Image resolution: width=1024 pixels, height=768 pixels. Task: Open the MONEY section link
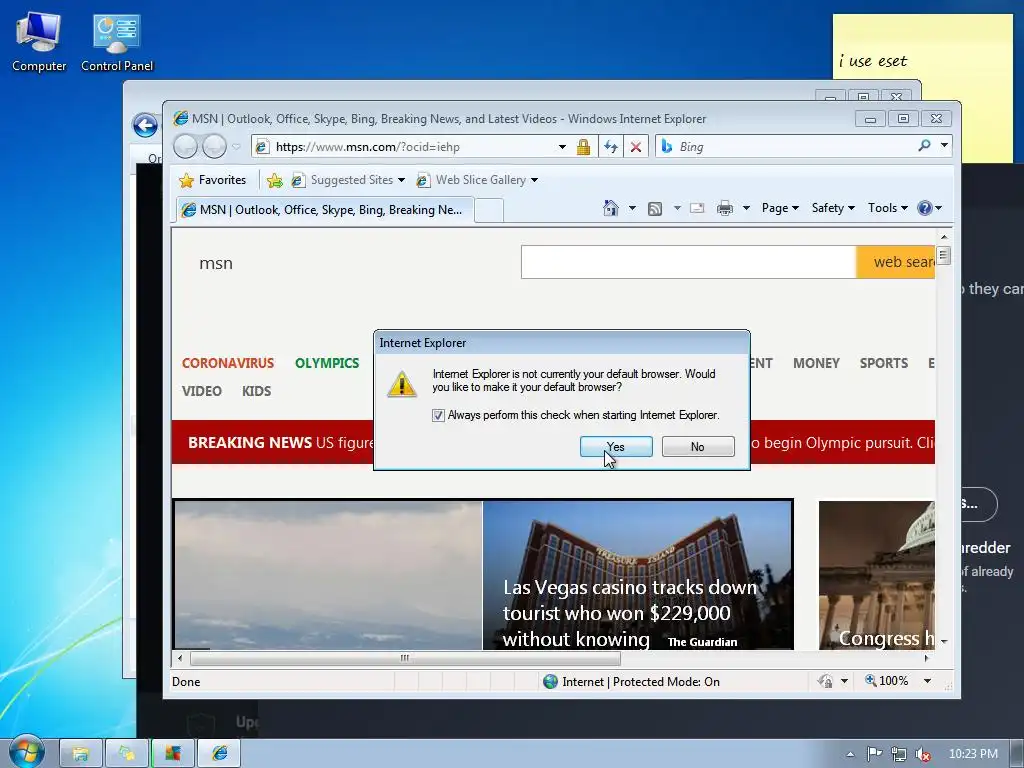click(816, 363)
